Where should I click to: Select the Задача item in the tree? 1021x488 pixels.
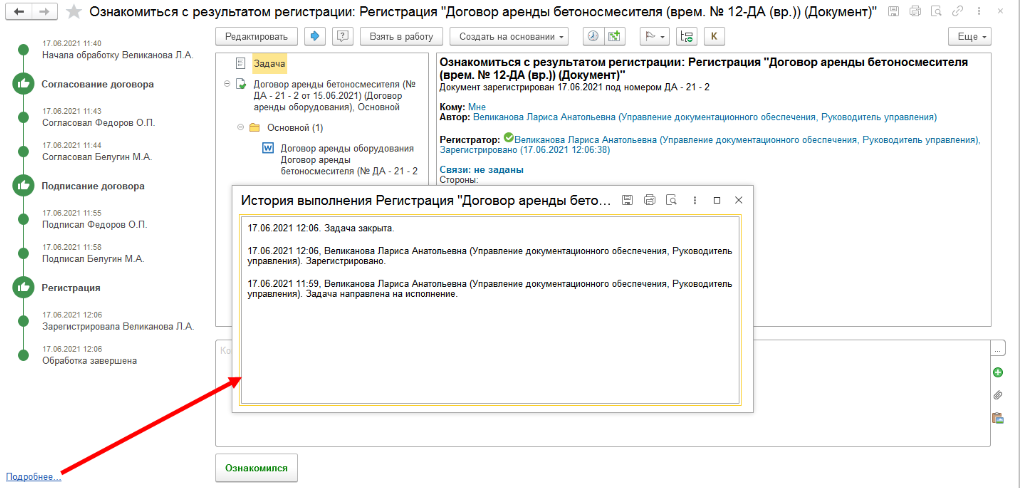pos(269,63)
